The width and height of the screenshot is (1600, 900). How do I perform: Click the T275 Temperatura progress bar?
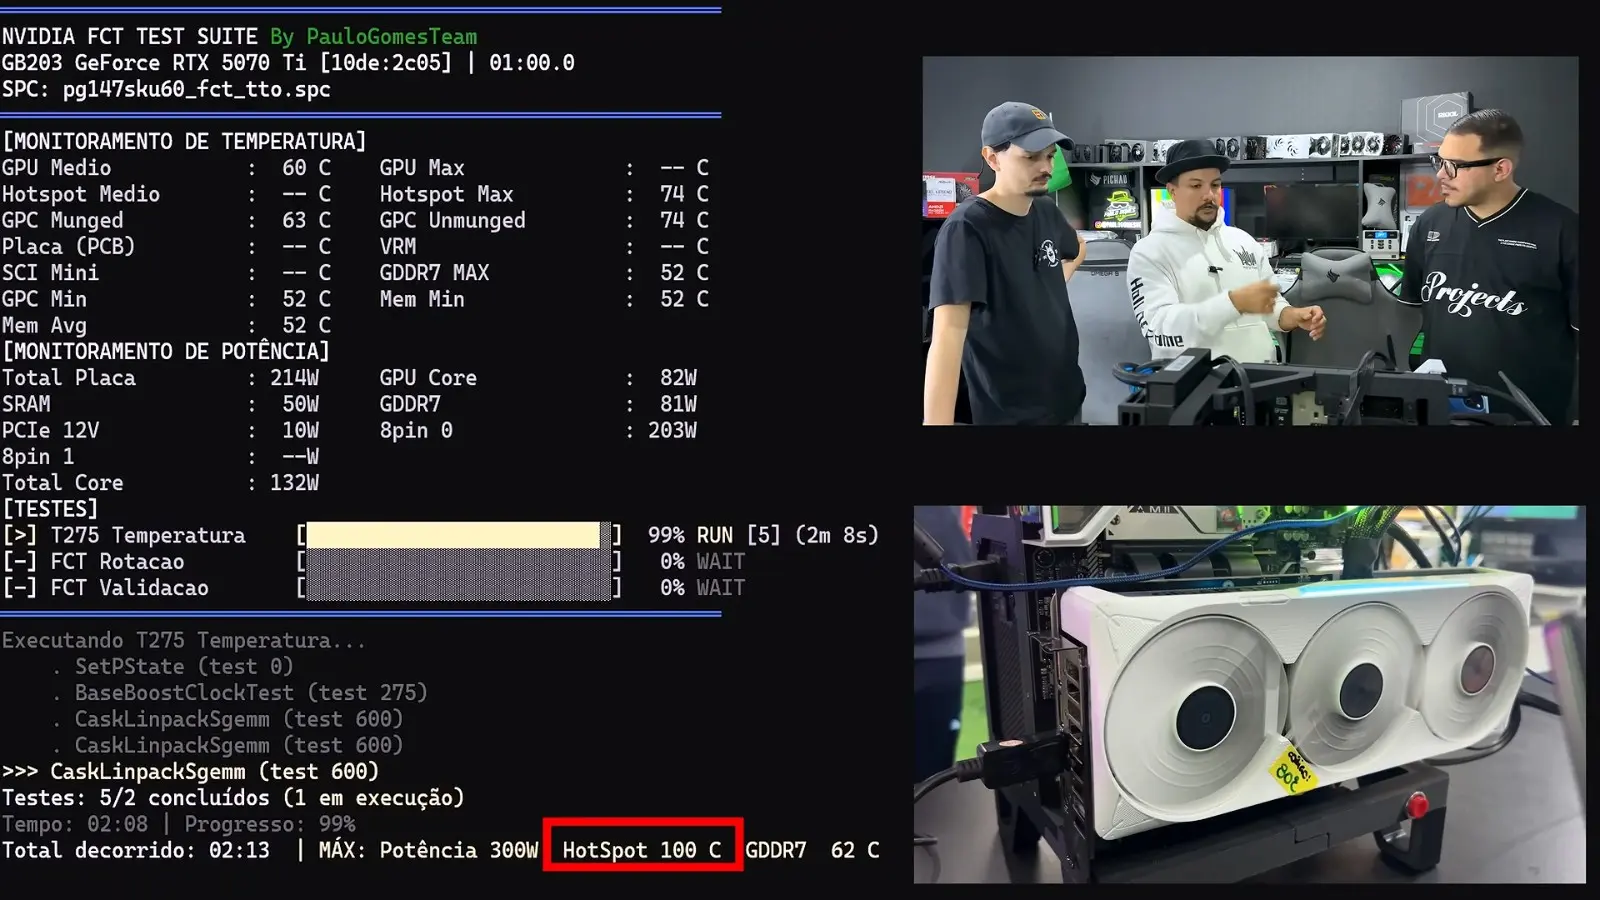tap(458, 535)
